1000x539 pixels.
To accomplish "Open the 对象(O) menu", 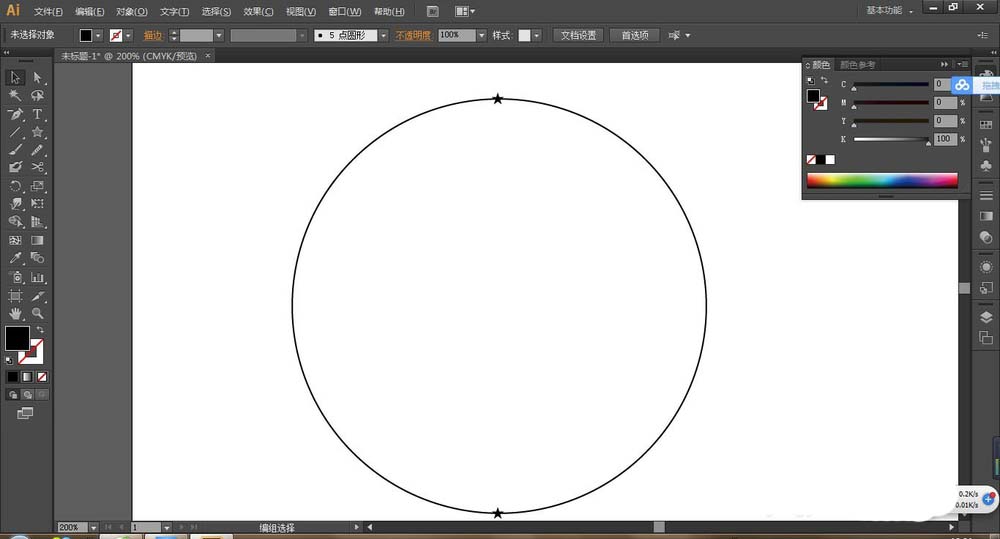I will pos(131,11).
